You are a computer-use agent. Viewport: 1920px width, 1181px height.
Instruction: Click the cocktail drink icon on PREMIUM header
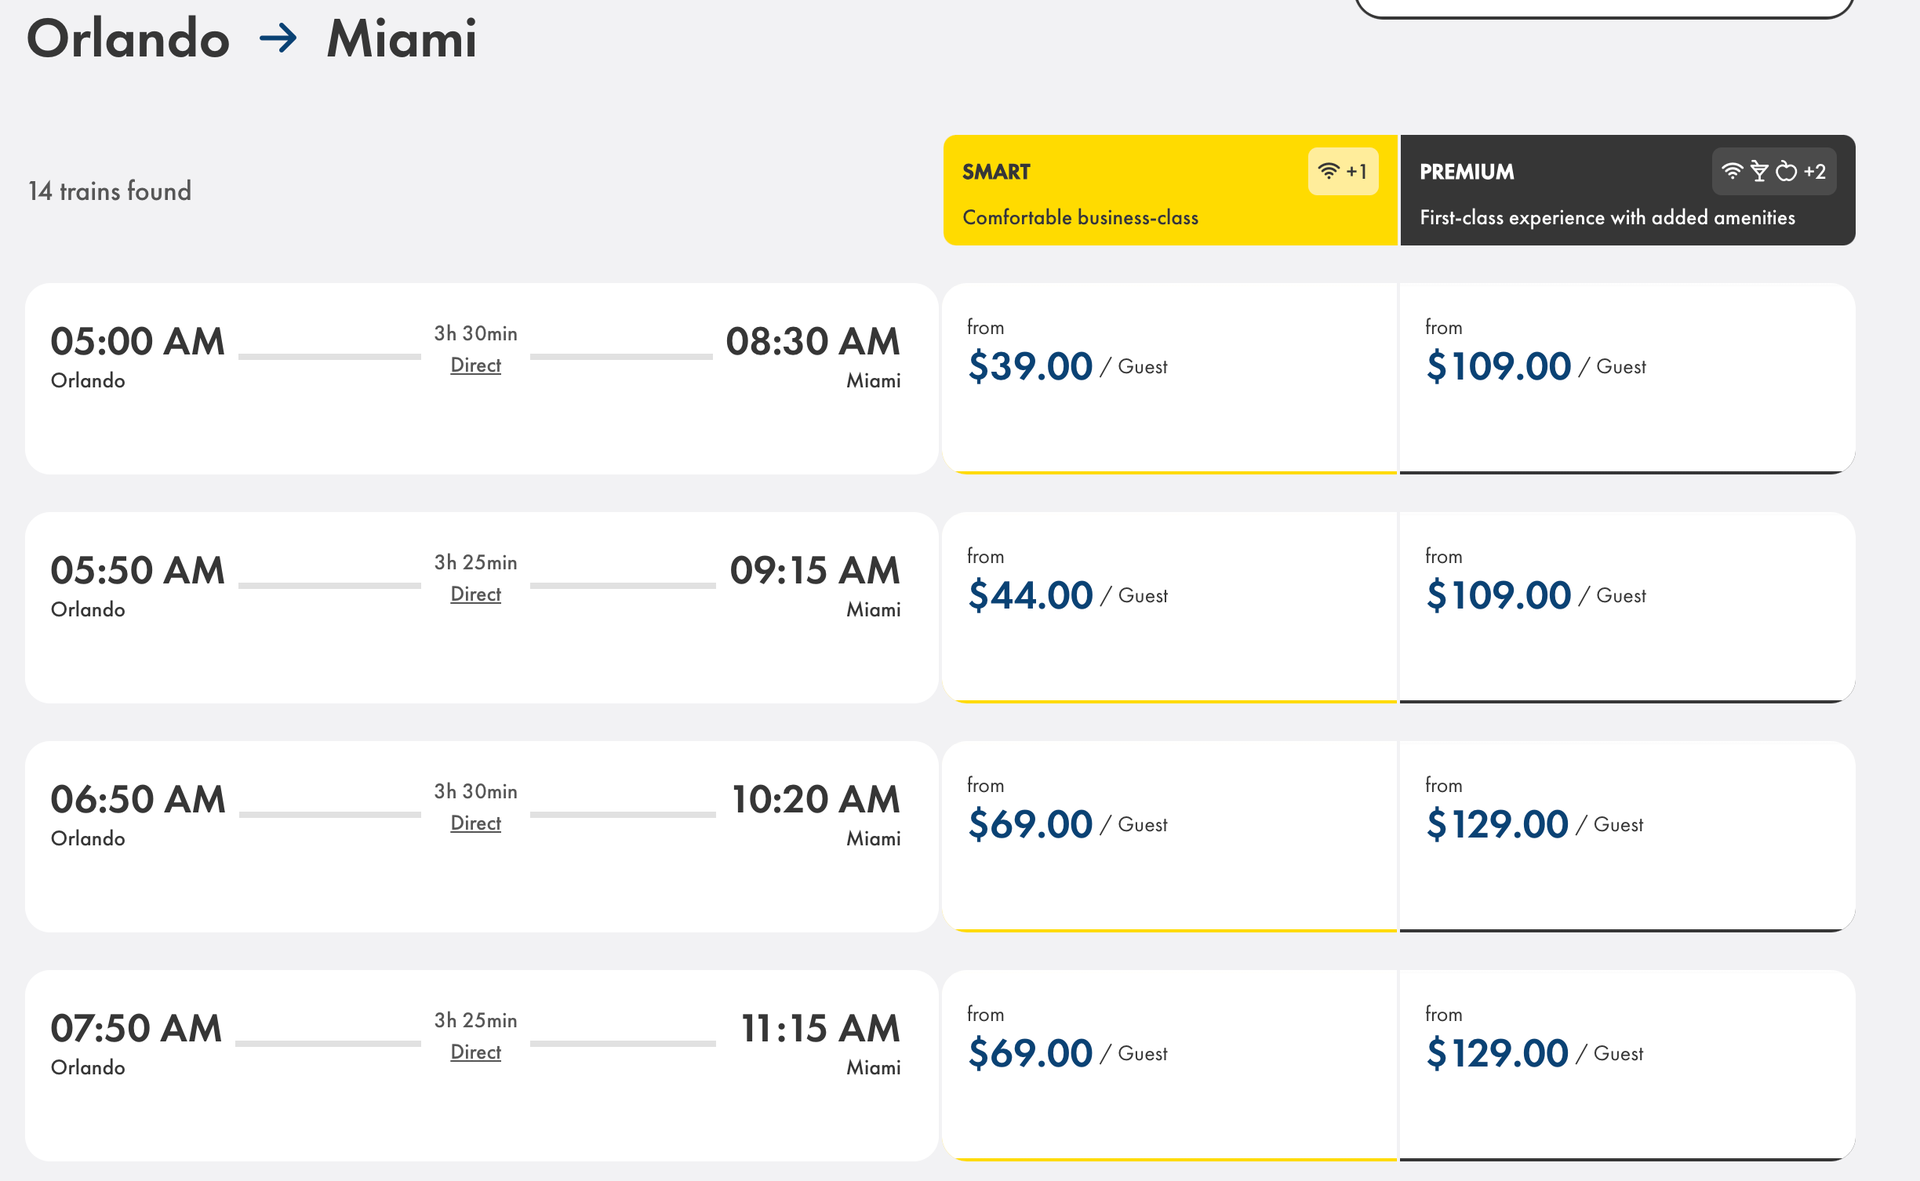(1758, 171)
